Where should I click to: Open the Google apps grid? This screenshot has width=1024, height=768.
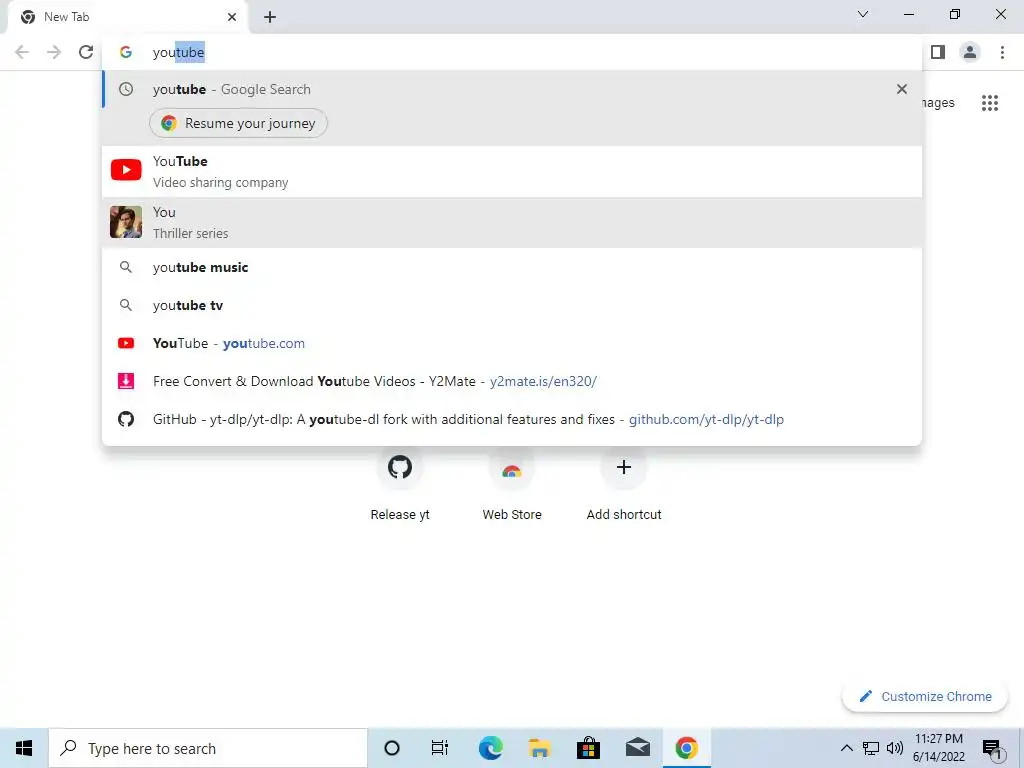coord(990,103)
